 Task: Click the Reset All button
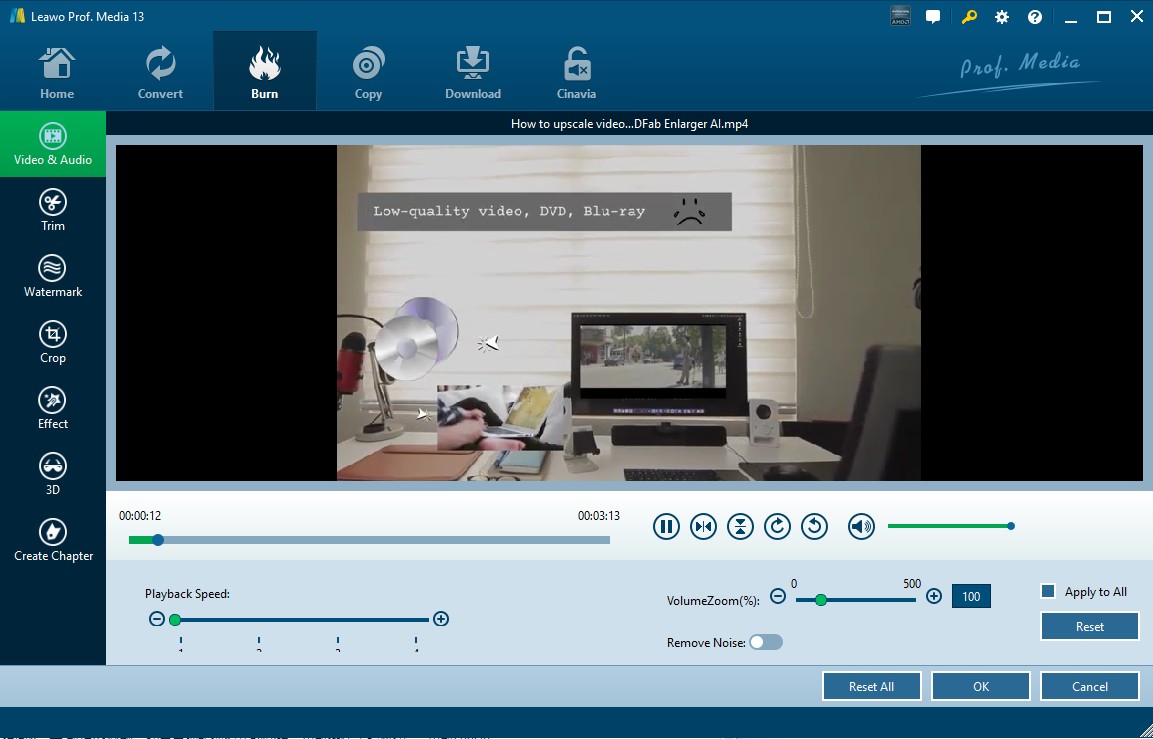point(871,686)
